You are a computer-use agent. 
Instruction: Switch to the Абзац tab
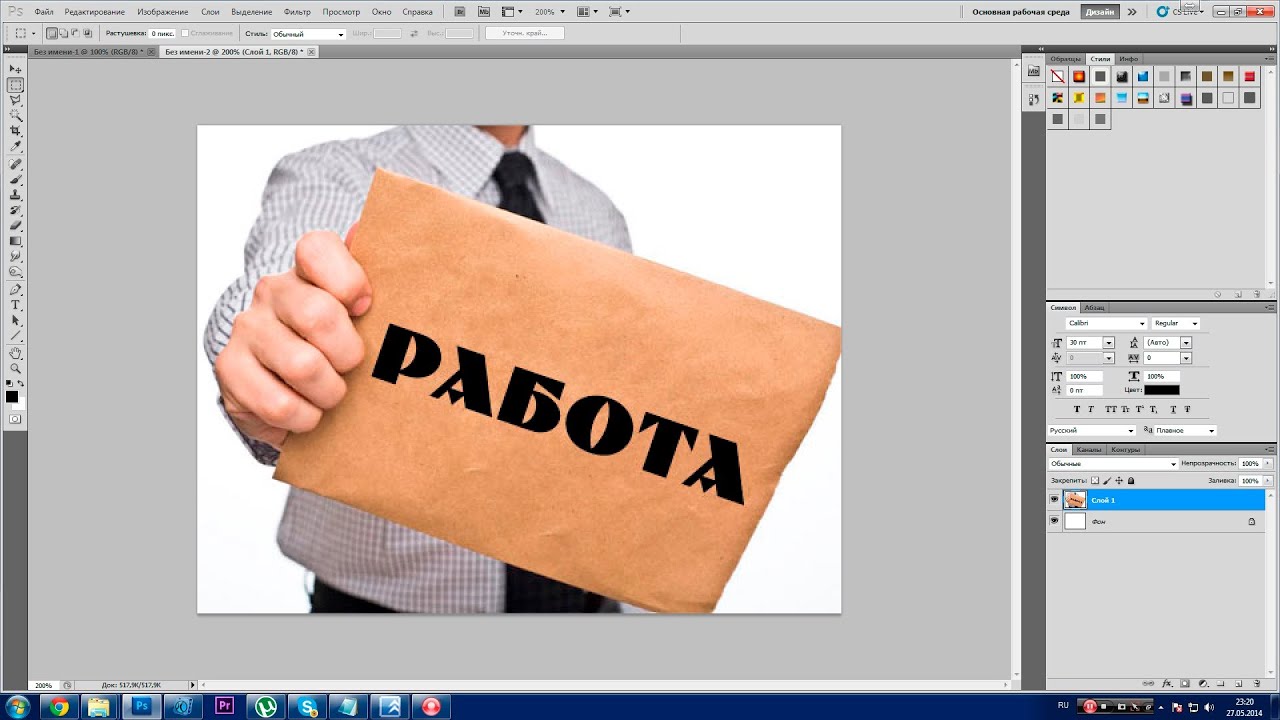(1094, 307)
